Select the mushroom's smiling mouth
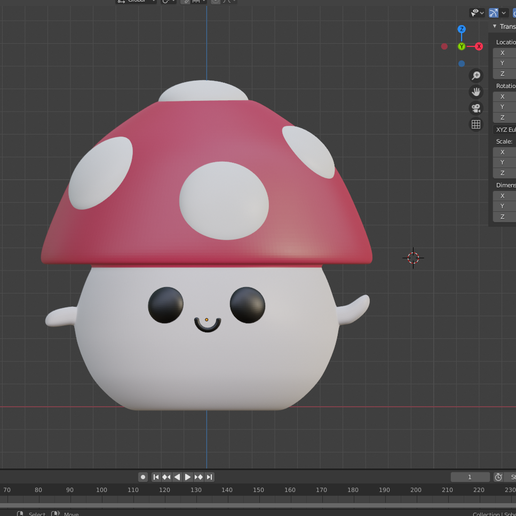 207,325
